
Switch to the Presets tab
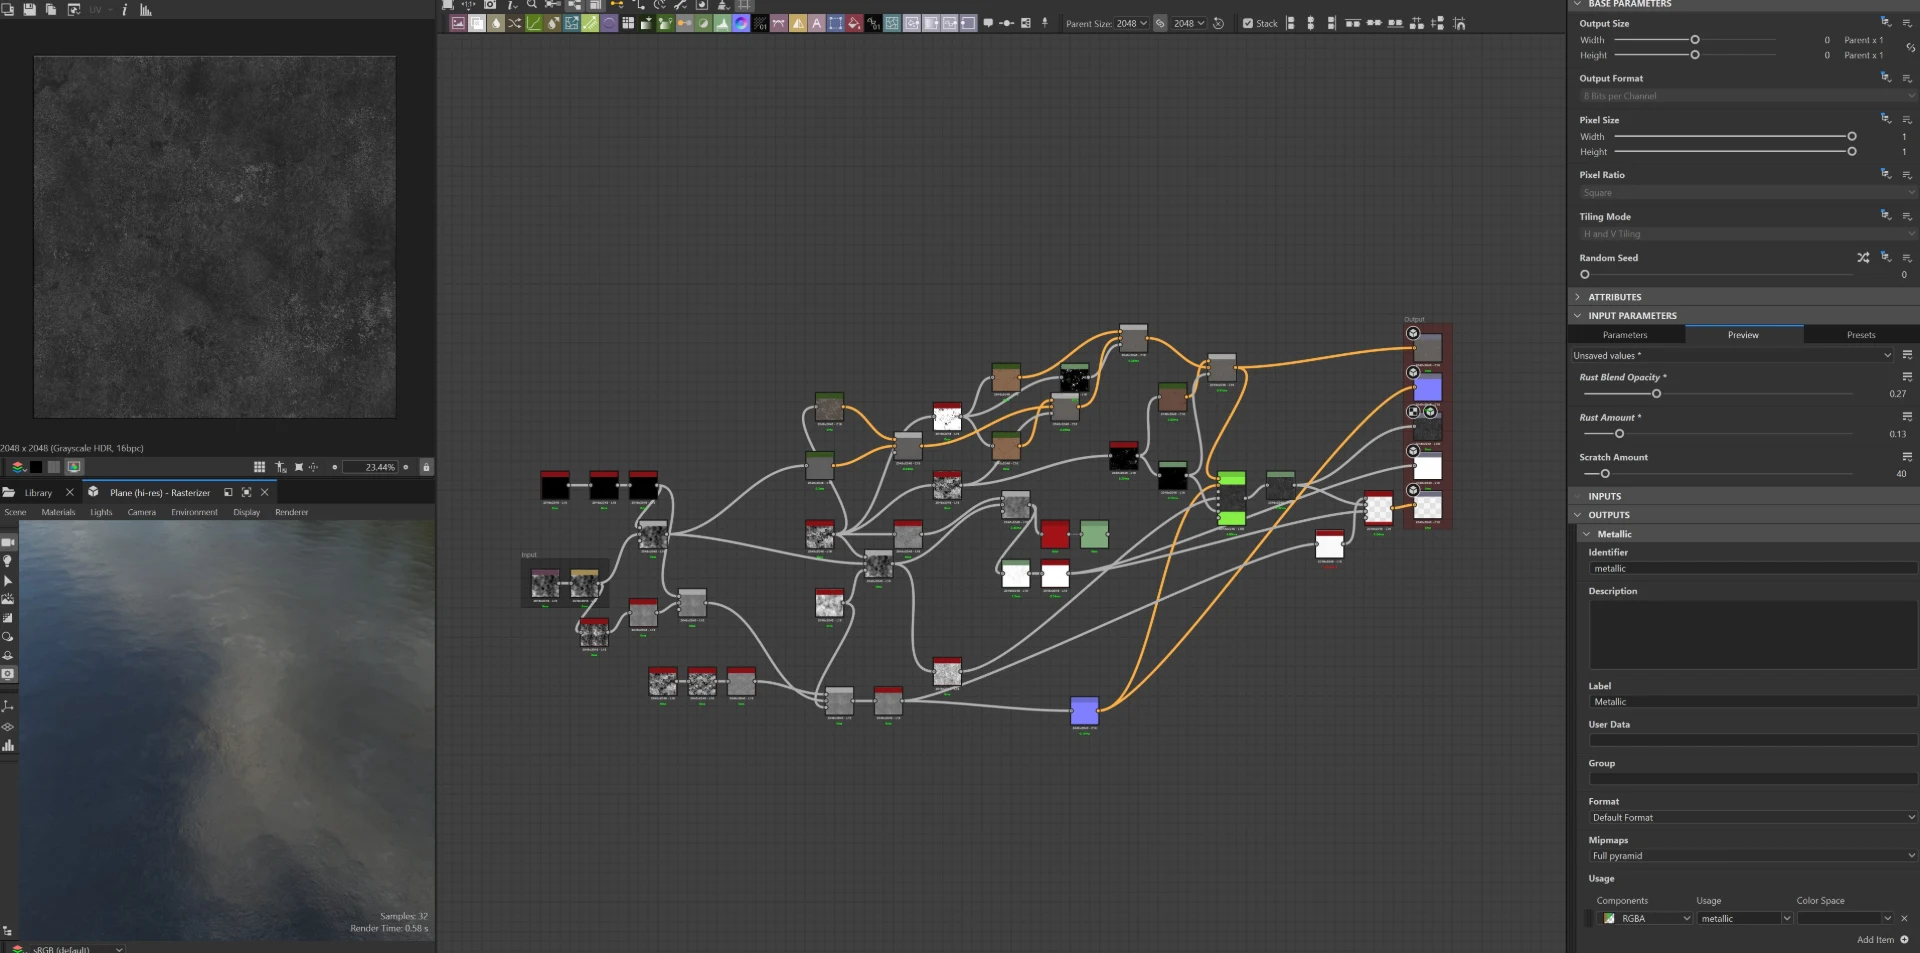pos(1861,335)
